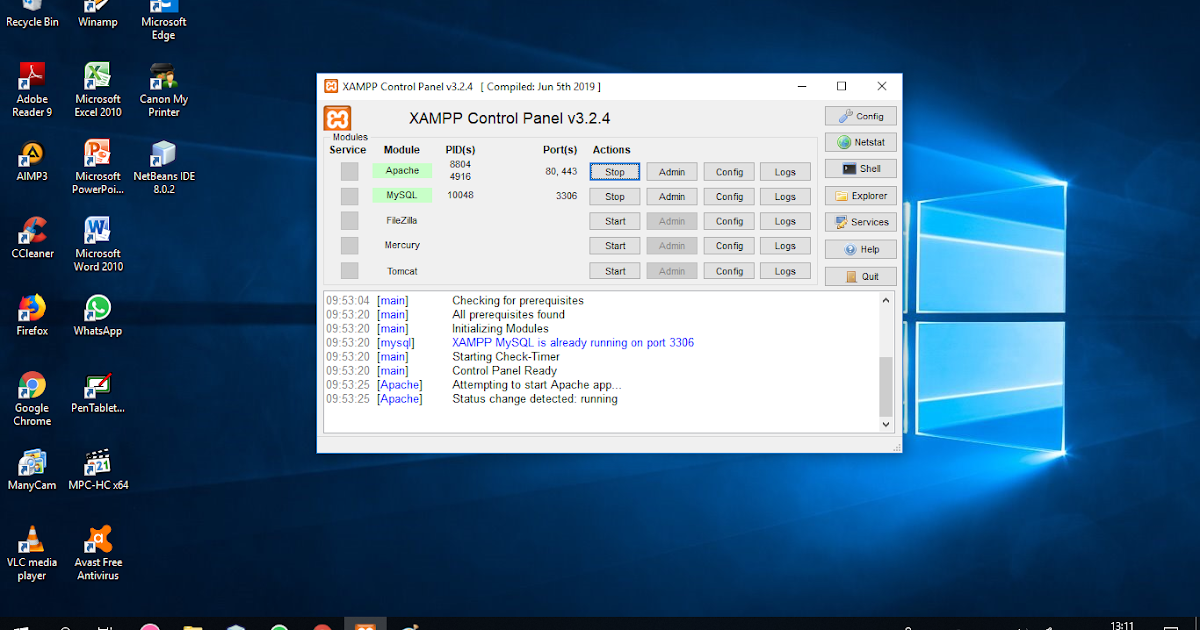
Task: Toggle the FileZilla service checkbox
Action: 349,221
